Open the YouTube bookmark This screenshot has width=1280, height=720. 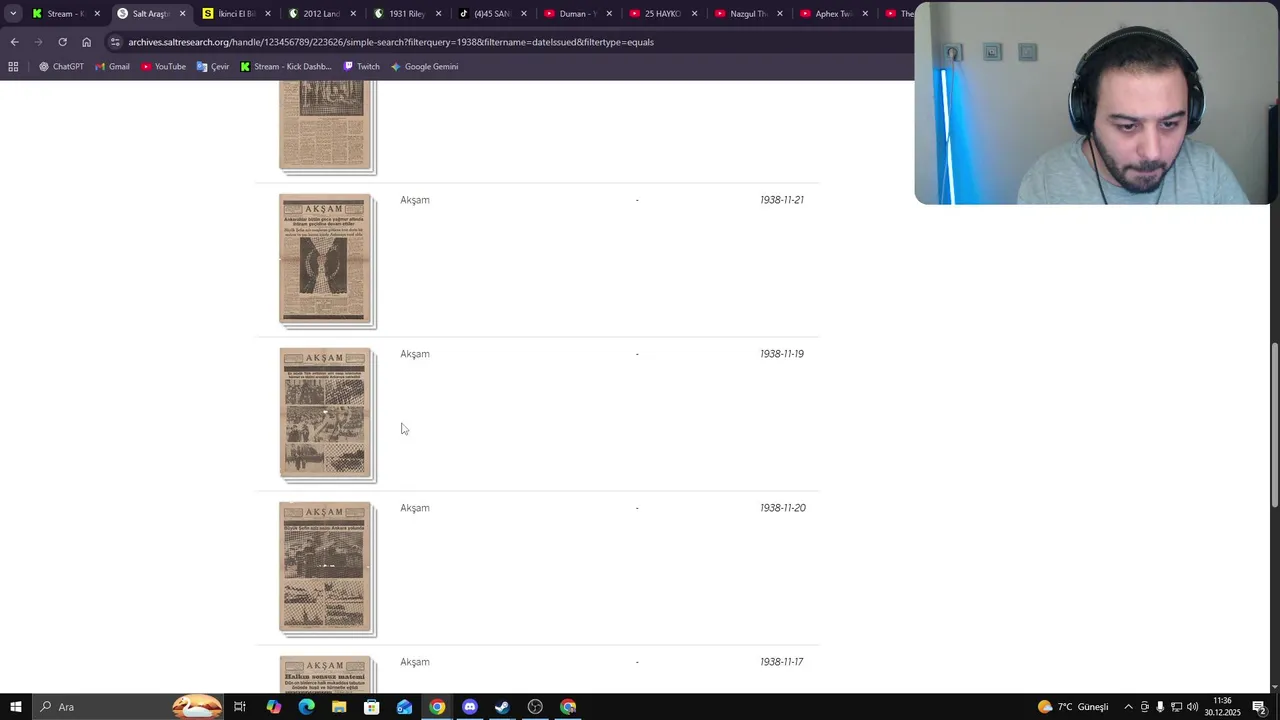coord(163,67)
